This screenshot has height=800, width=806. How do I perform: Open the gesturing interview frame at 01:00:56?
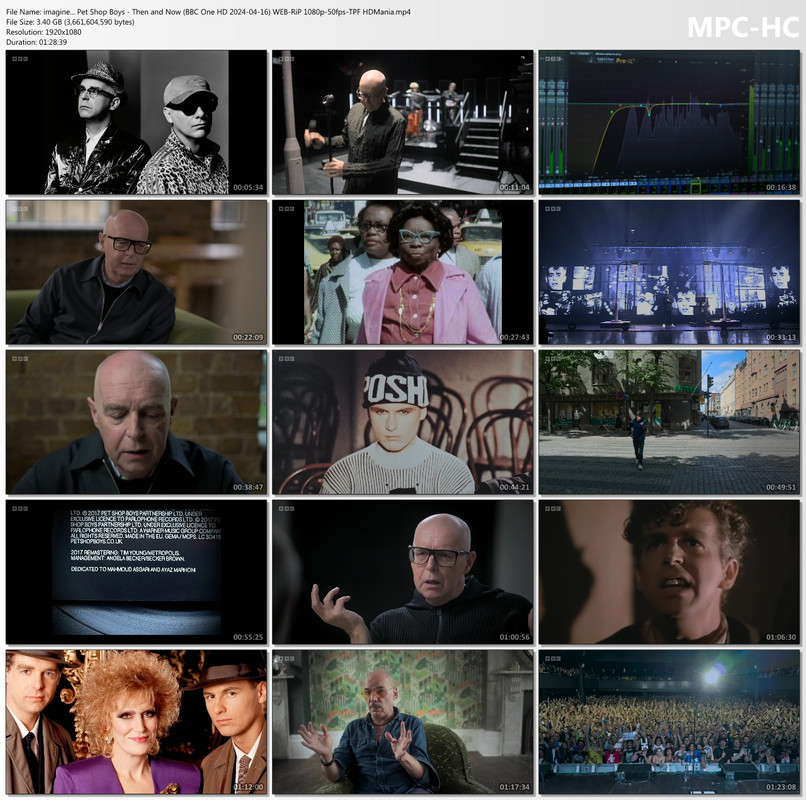click(x=402, y=572)
